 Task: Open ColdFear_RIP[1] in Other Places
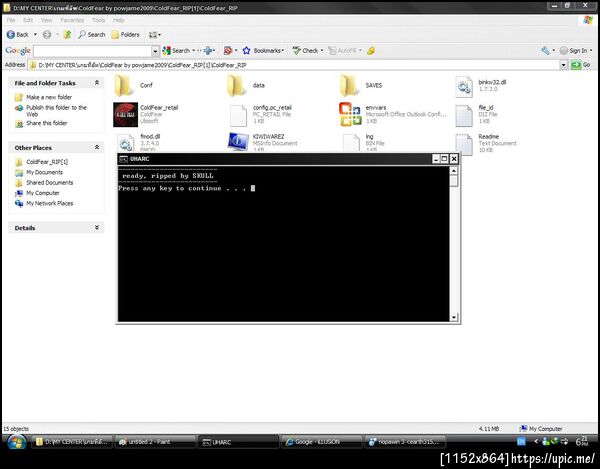pyautogui.click(x=47, y=162)
